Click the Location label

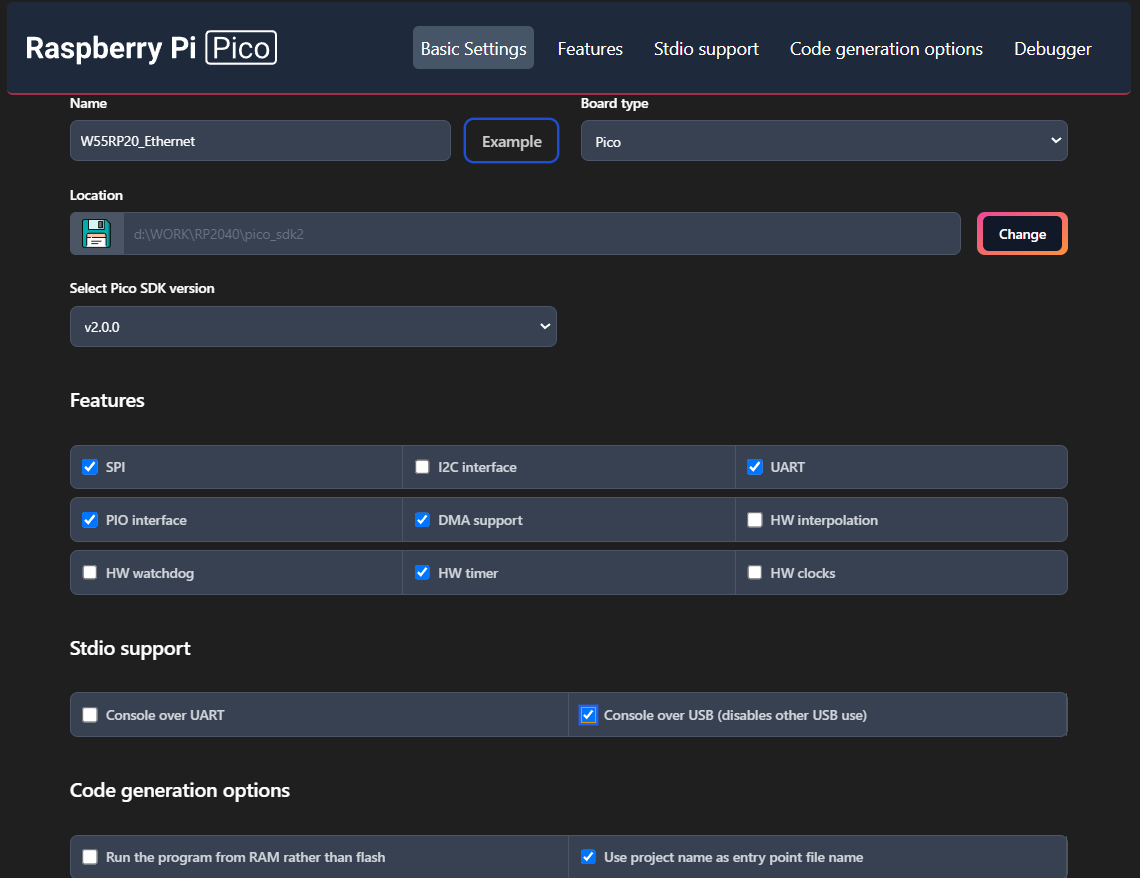point(96,195)
